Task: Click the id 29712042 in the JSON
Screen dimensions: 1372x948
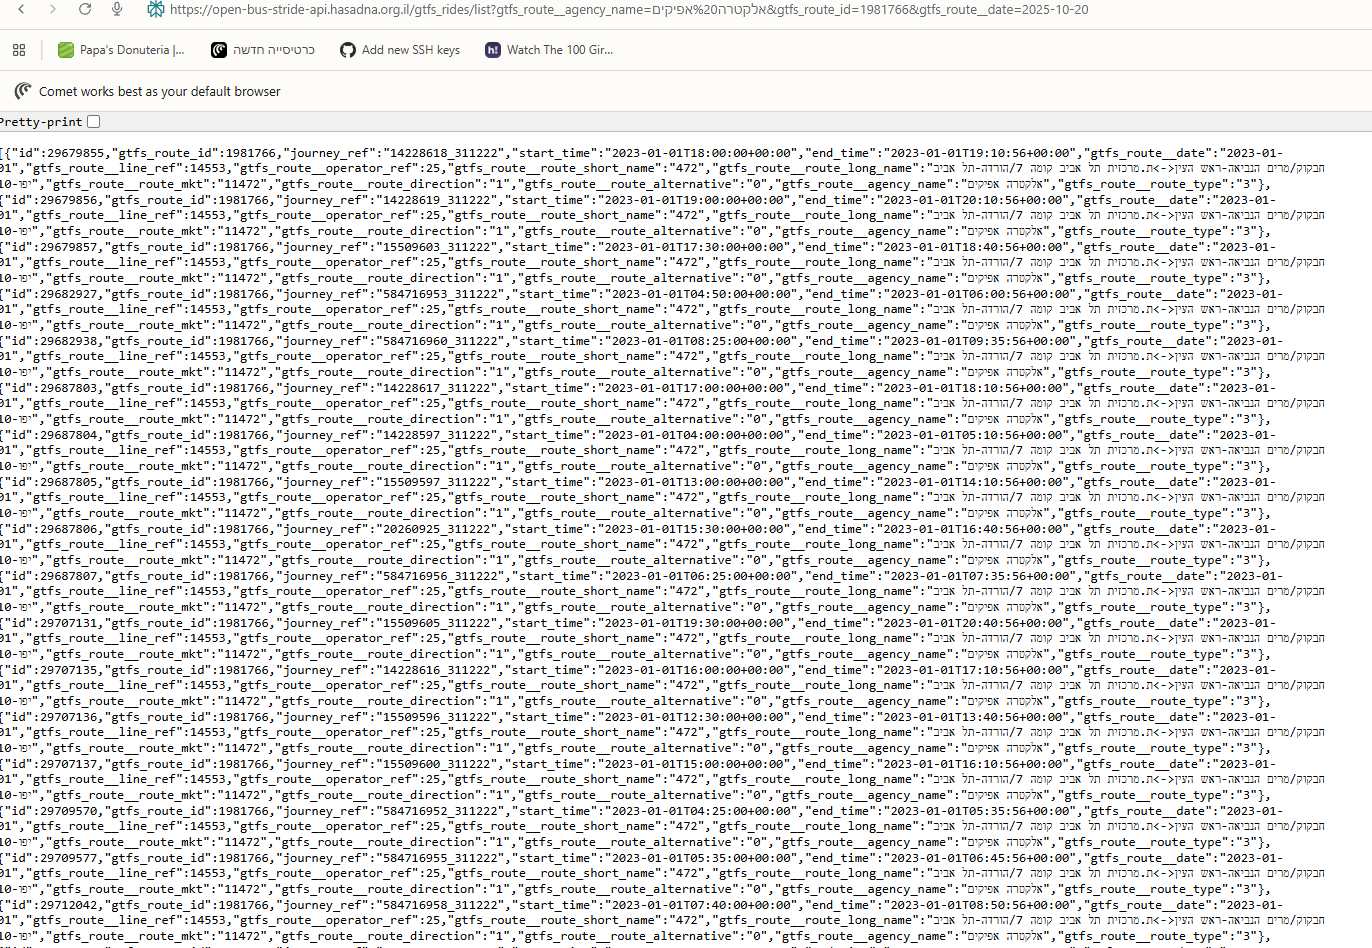Action: (x=72, y=905)
